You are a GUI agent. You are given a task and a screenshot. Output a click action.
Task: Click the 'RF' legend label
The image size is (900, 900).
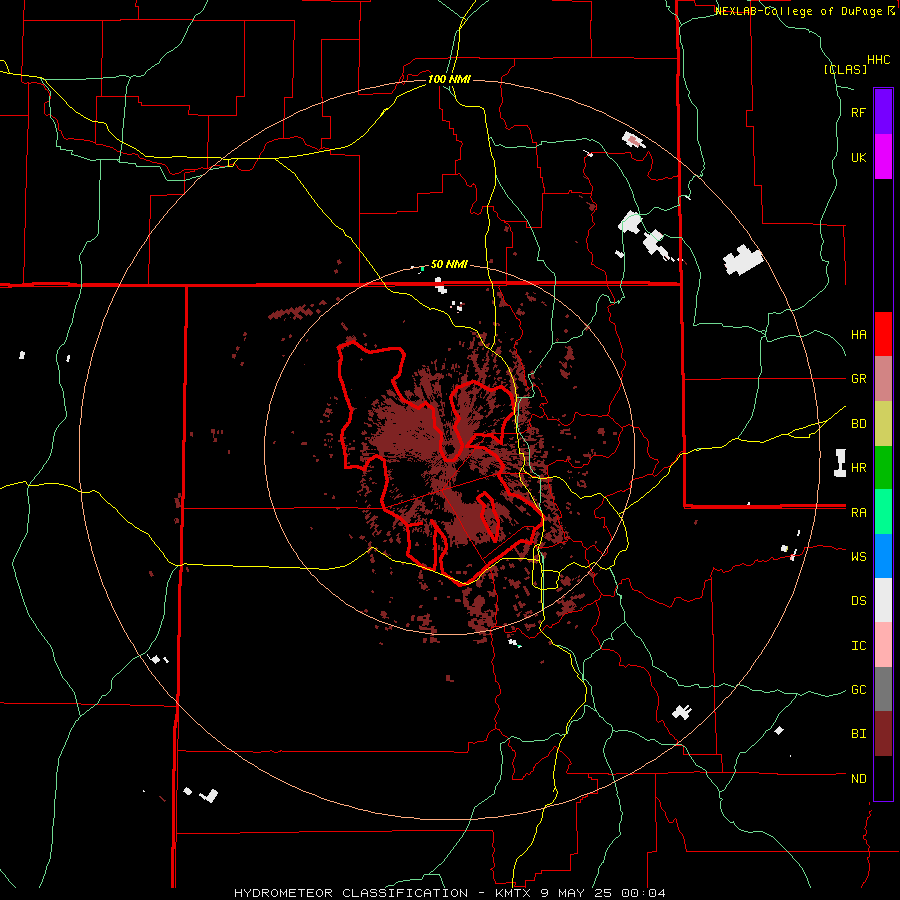(x=858, y=112)
